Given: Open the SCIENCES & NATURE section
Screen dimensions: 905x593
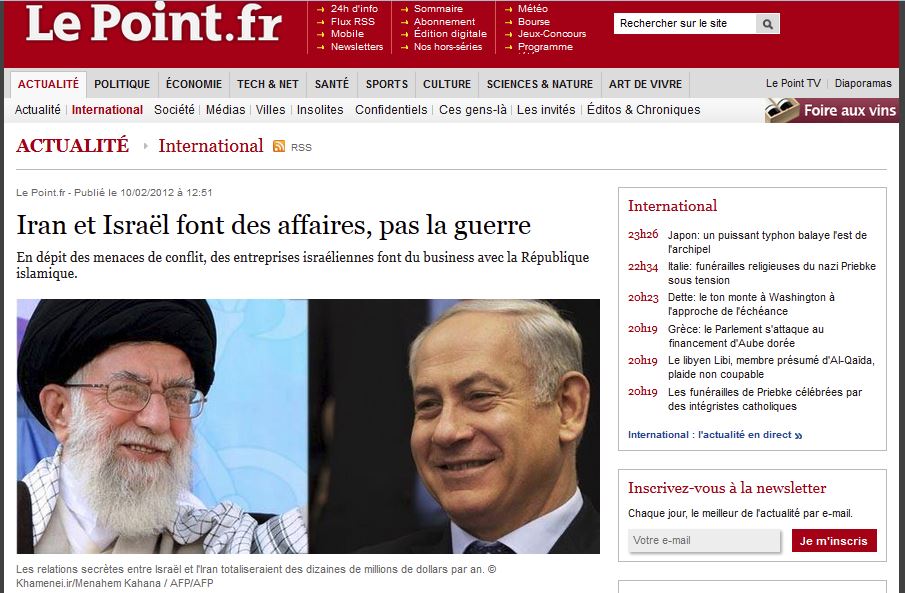Looking at the screenshot, I should (x=540, y=84).
